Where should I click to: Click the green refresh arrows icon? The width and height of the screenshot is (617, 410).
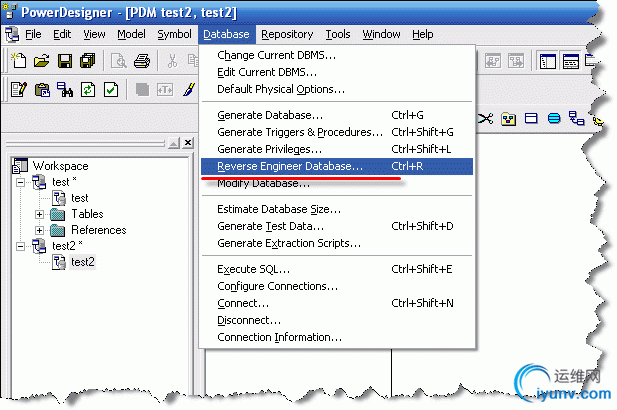[88, 90]
